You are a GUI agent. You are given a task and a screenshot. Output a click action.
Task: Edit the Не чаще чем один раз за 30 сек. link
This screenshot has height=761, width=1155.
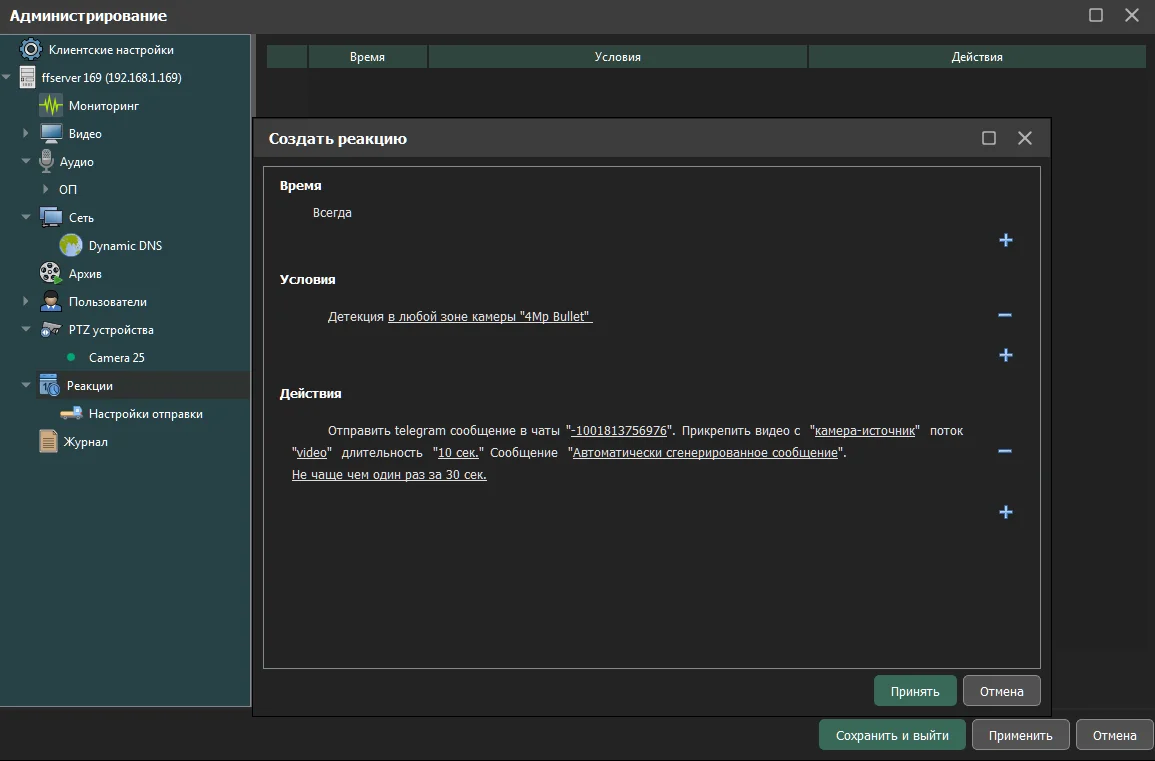389,474
